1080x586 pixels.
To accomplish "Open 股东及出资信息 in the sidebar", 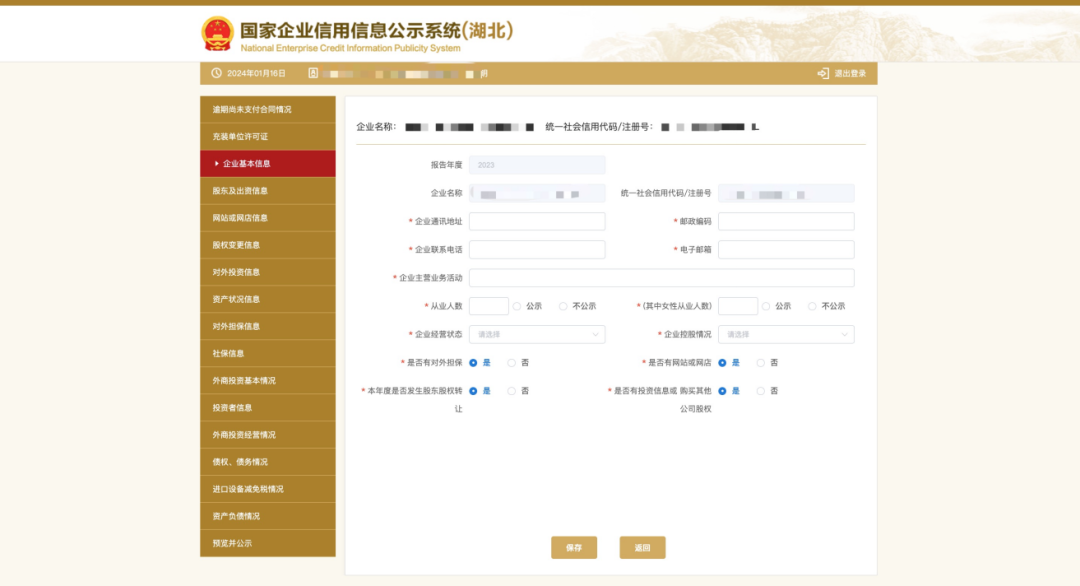I will click(x=267, y=191).
